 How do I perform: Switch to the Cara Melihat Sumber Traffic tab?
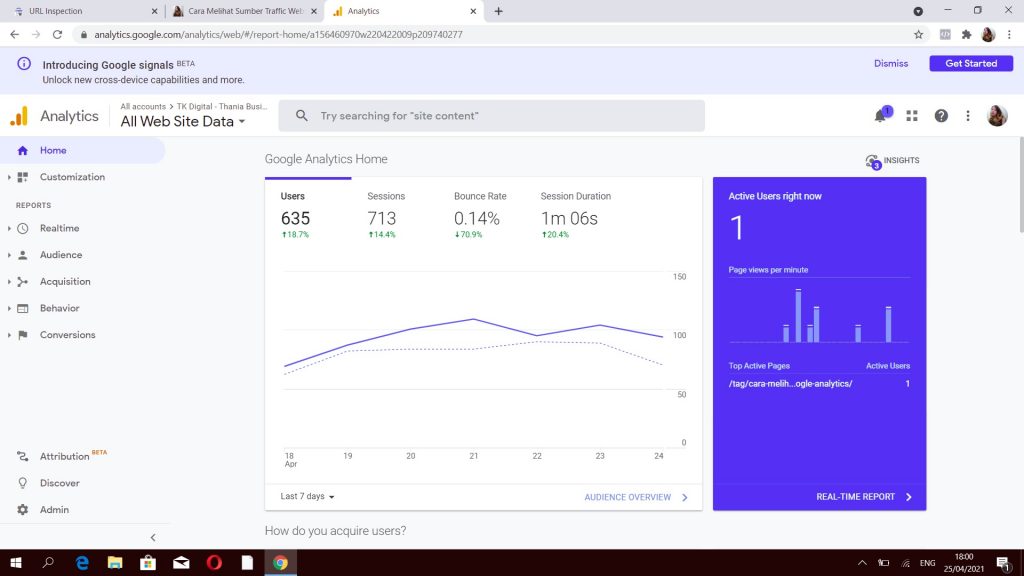pyautogui.click(x=245, y=11)
